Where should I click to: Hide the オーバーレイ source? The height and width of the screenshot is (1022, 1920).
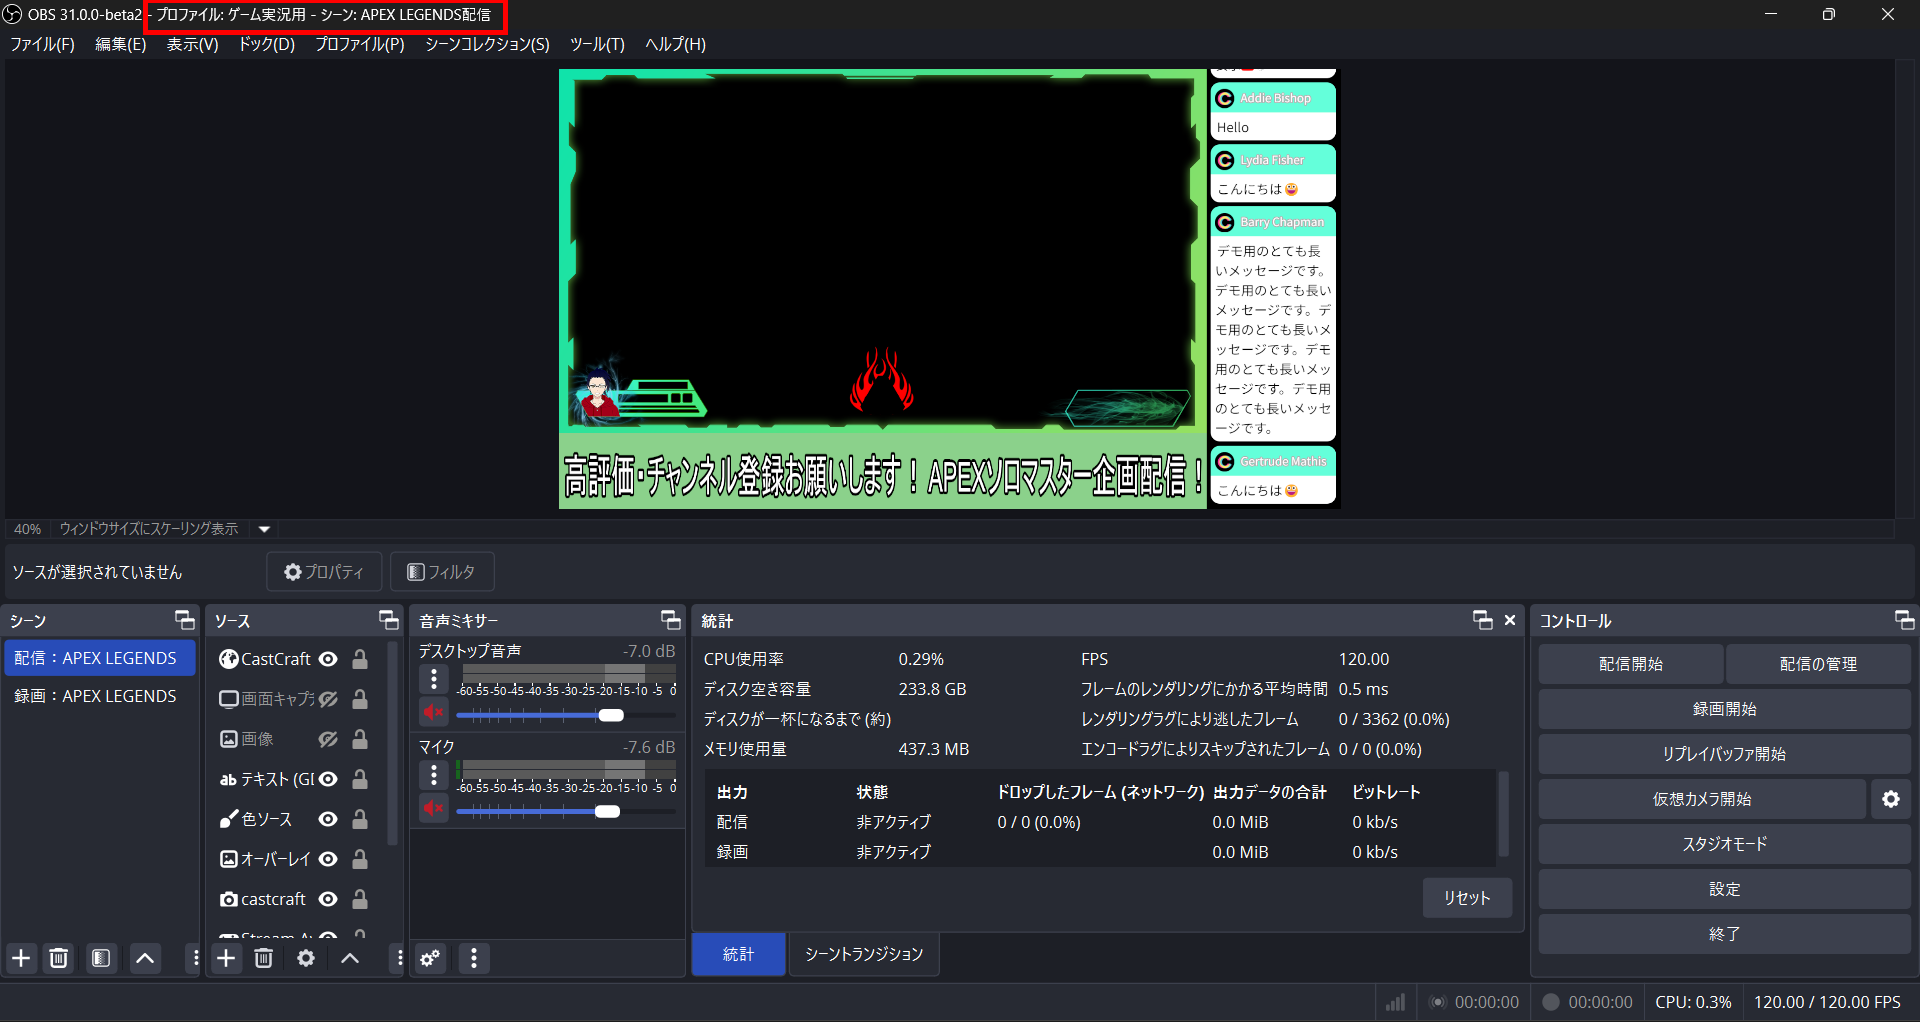coord(328,859)
